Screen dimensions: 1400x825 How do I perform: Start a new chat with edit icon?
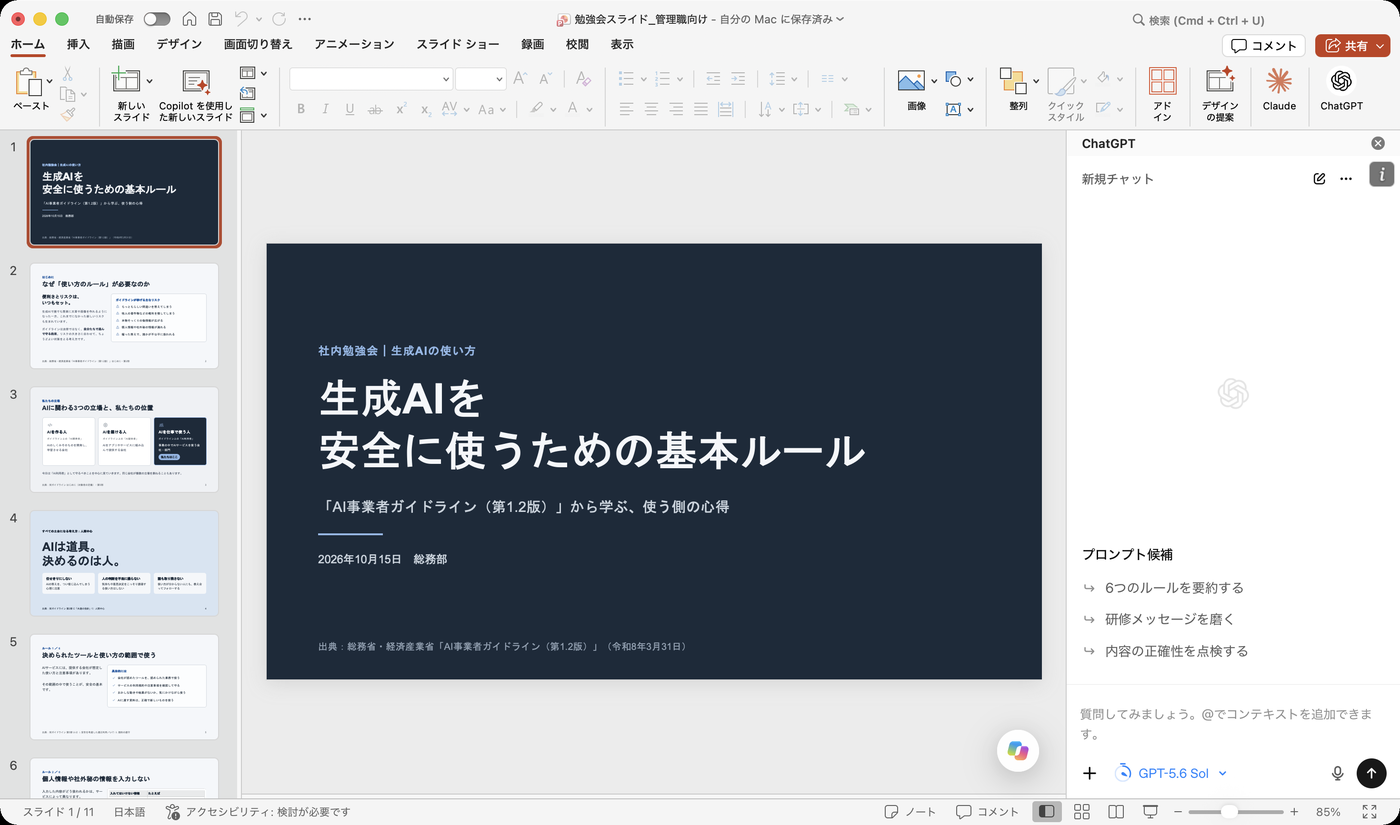(1319, 179)
